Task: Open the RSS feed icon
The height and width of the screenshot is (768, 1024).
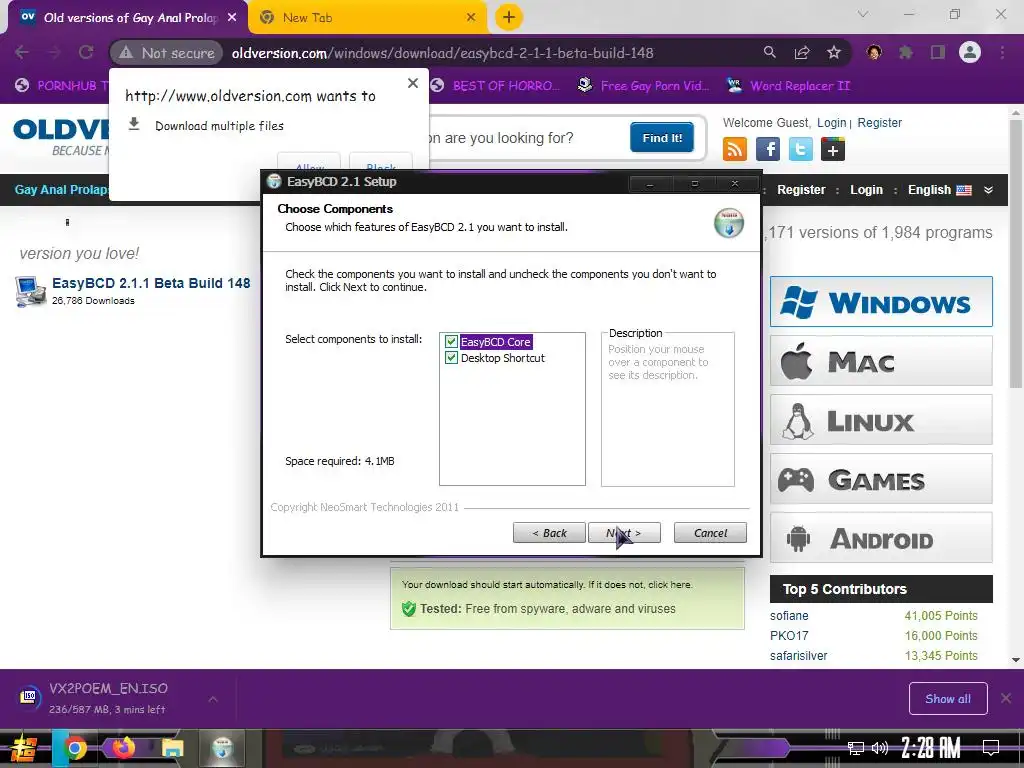Action: [735, 150]
